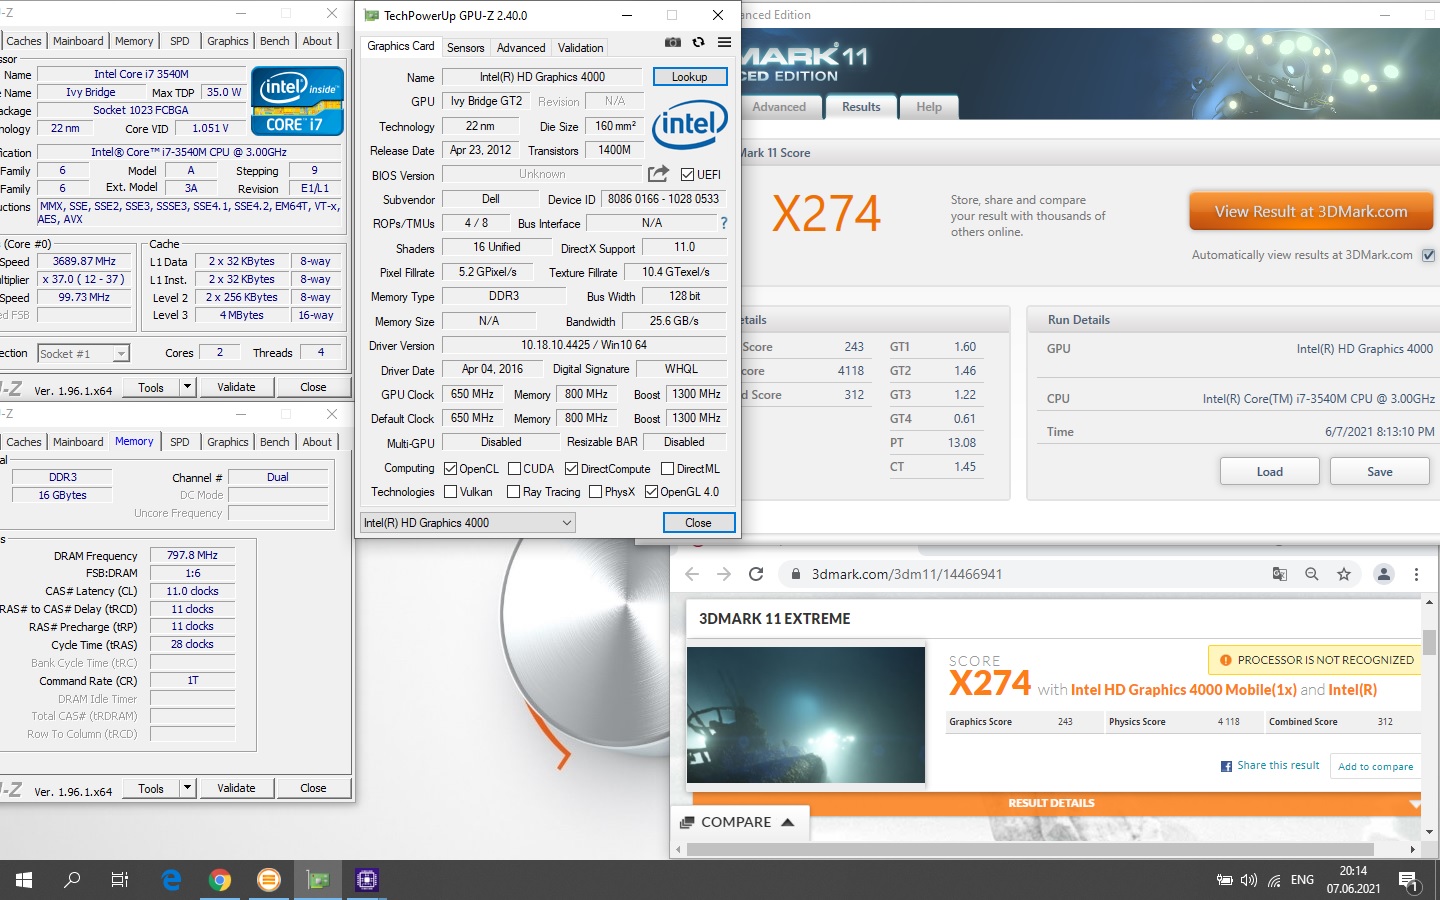Open the Socket #1 selection dropdown
This screenshot has height=900, width=1440.
84,353
